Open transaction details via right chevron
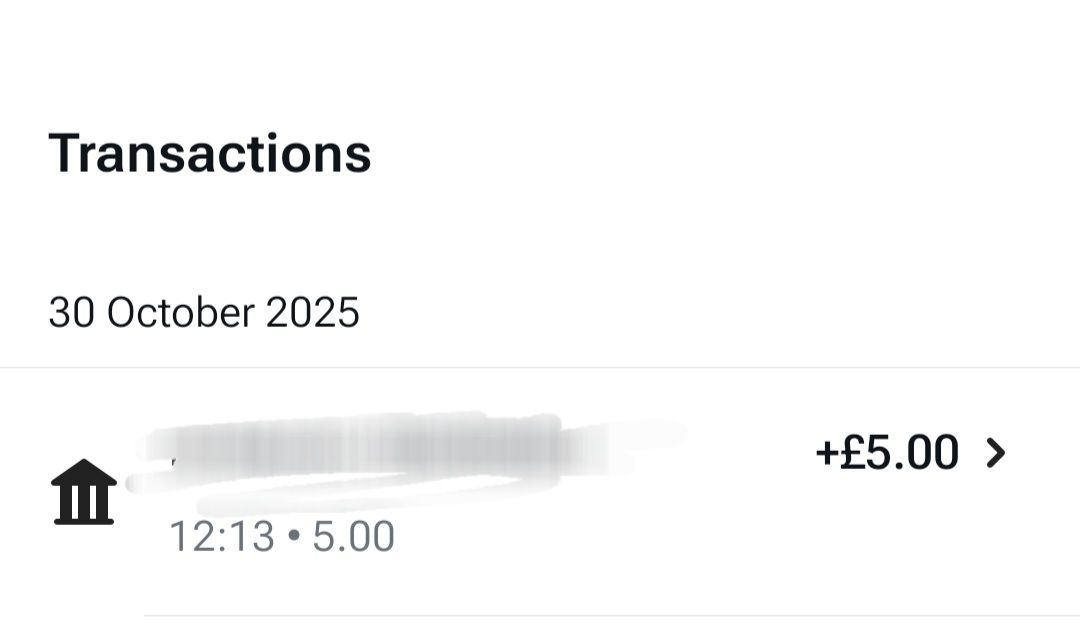1080x632 pixels. 996,453
